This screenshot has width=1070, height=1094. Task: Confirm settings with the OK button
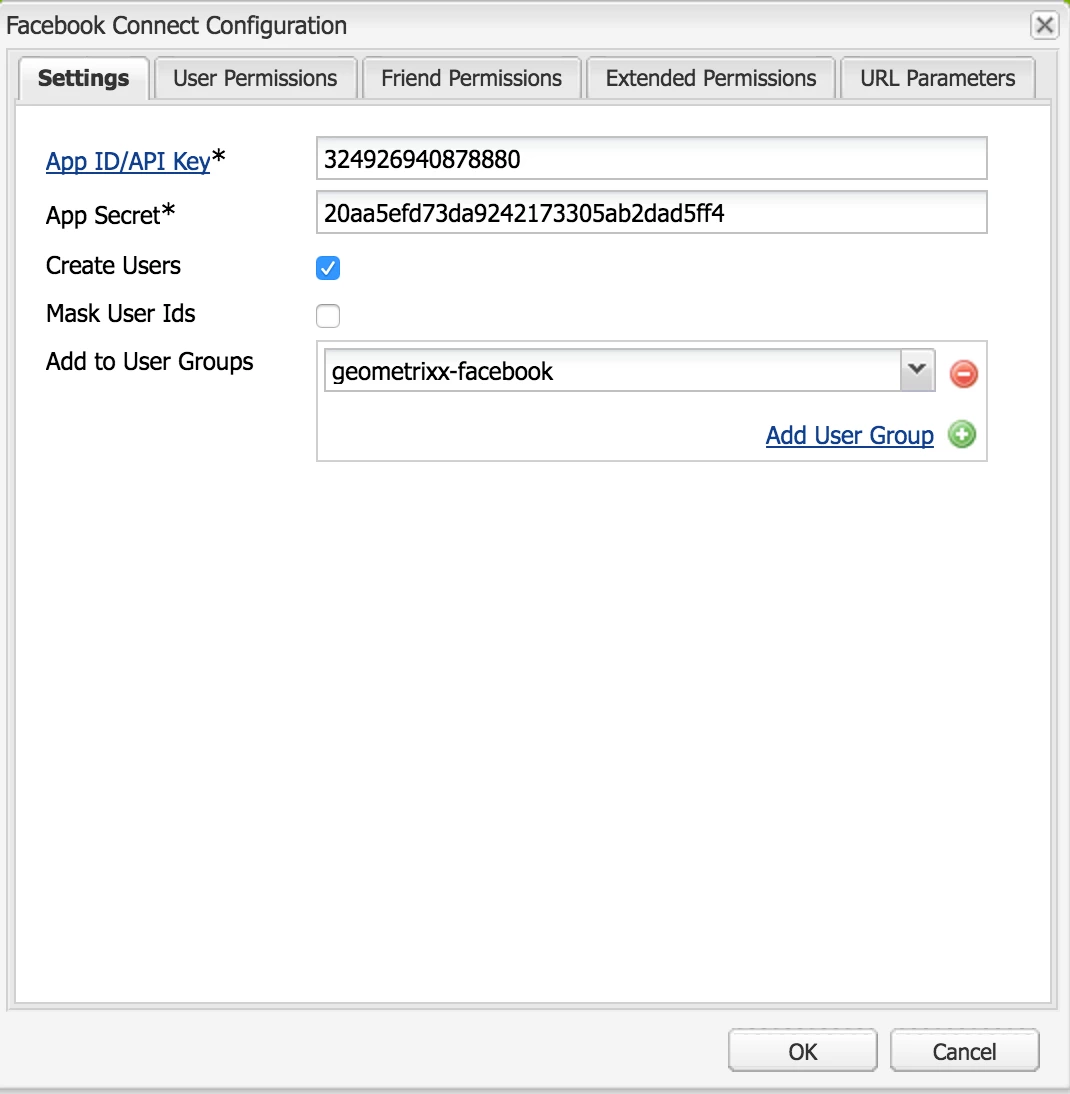click(x=803, y=1051)
